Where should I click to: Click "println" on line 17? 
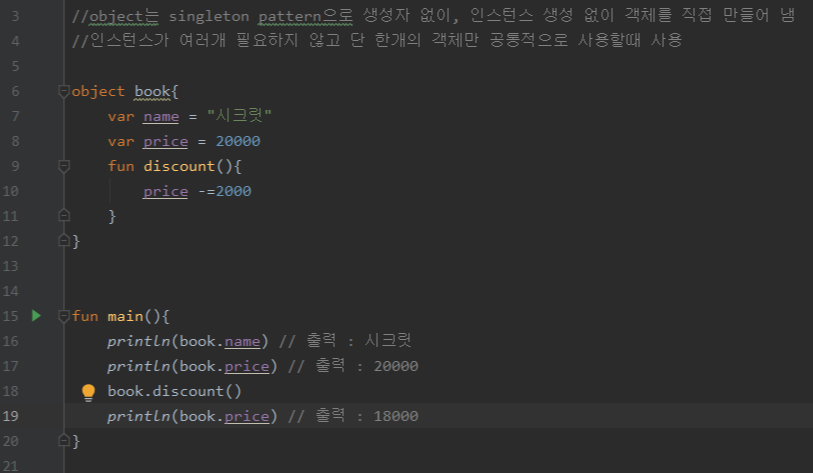pos(139,366)
